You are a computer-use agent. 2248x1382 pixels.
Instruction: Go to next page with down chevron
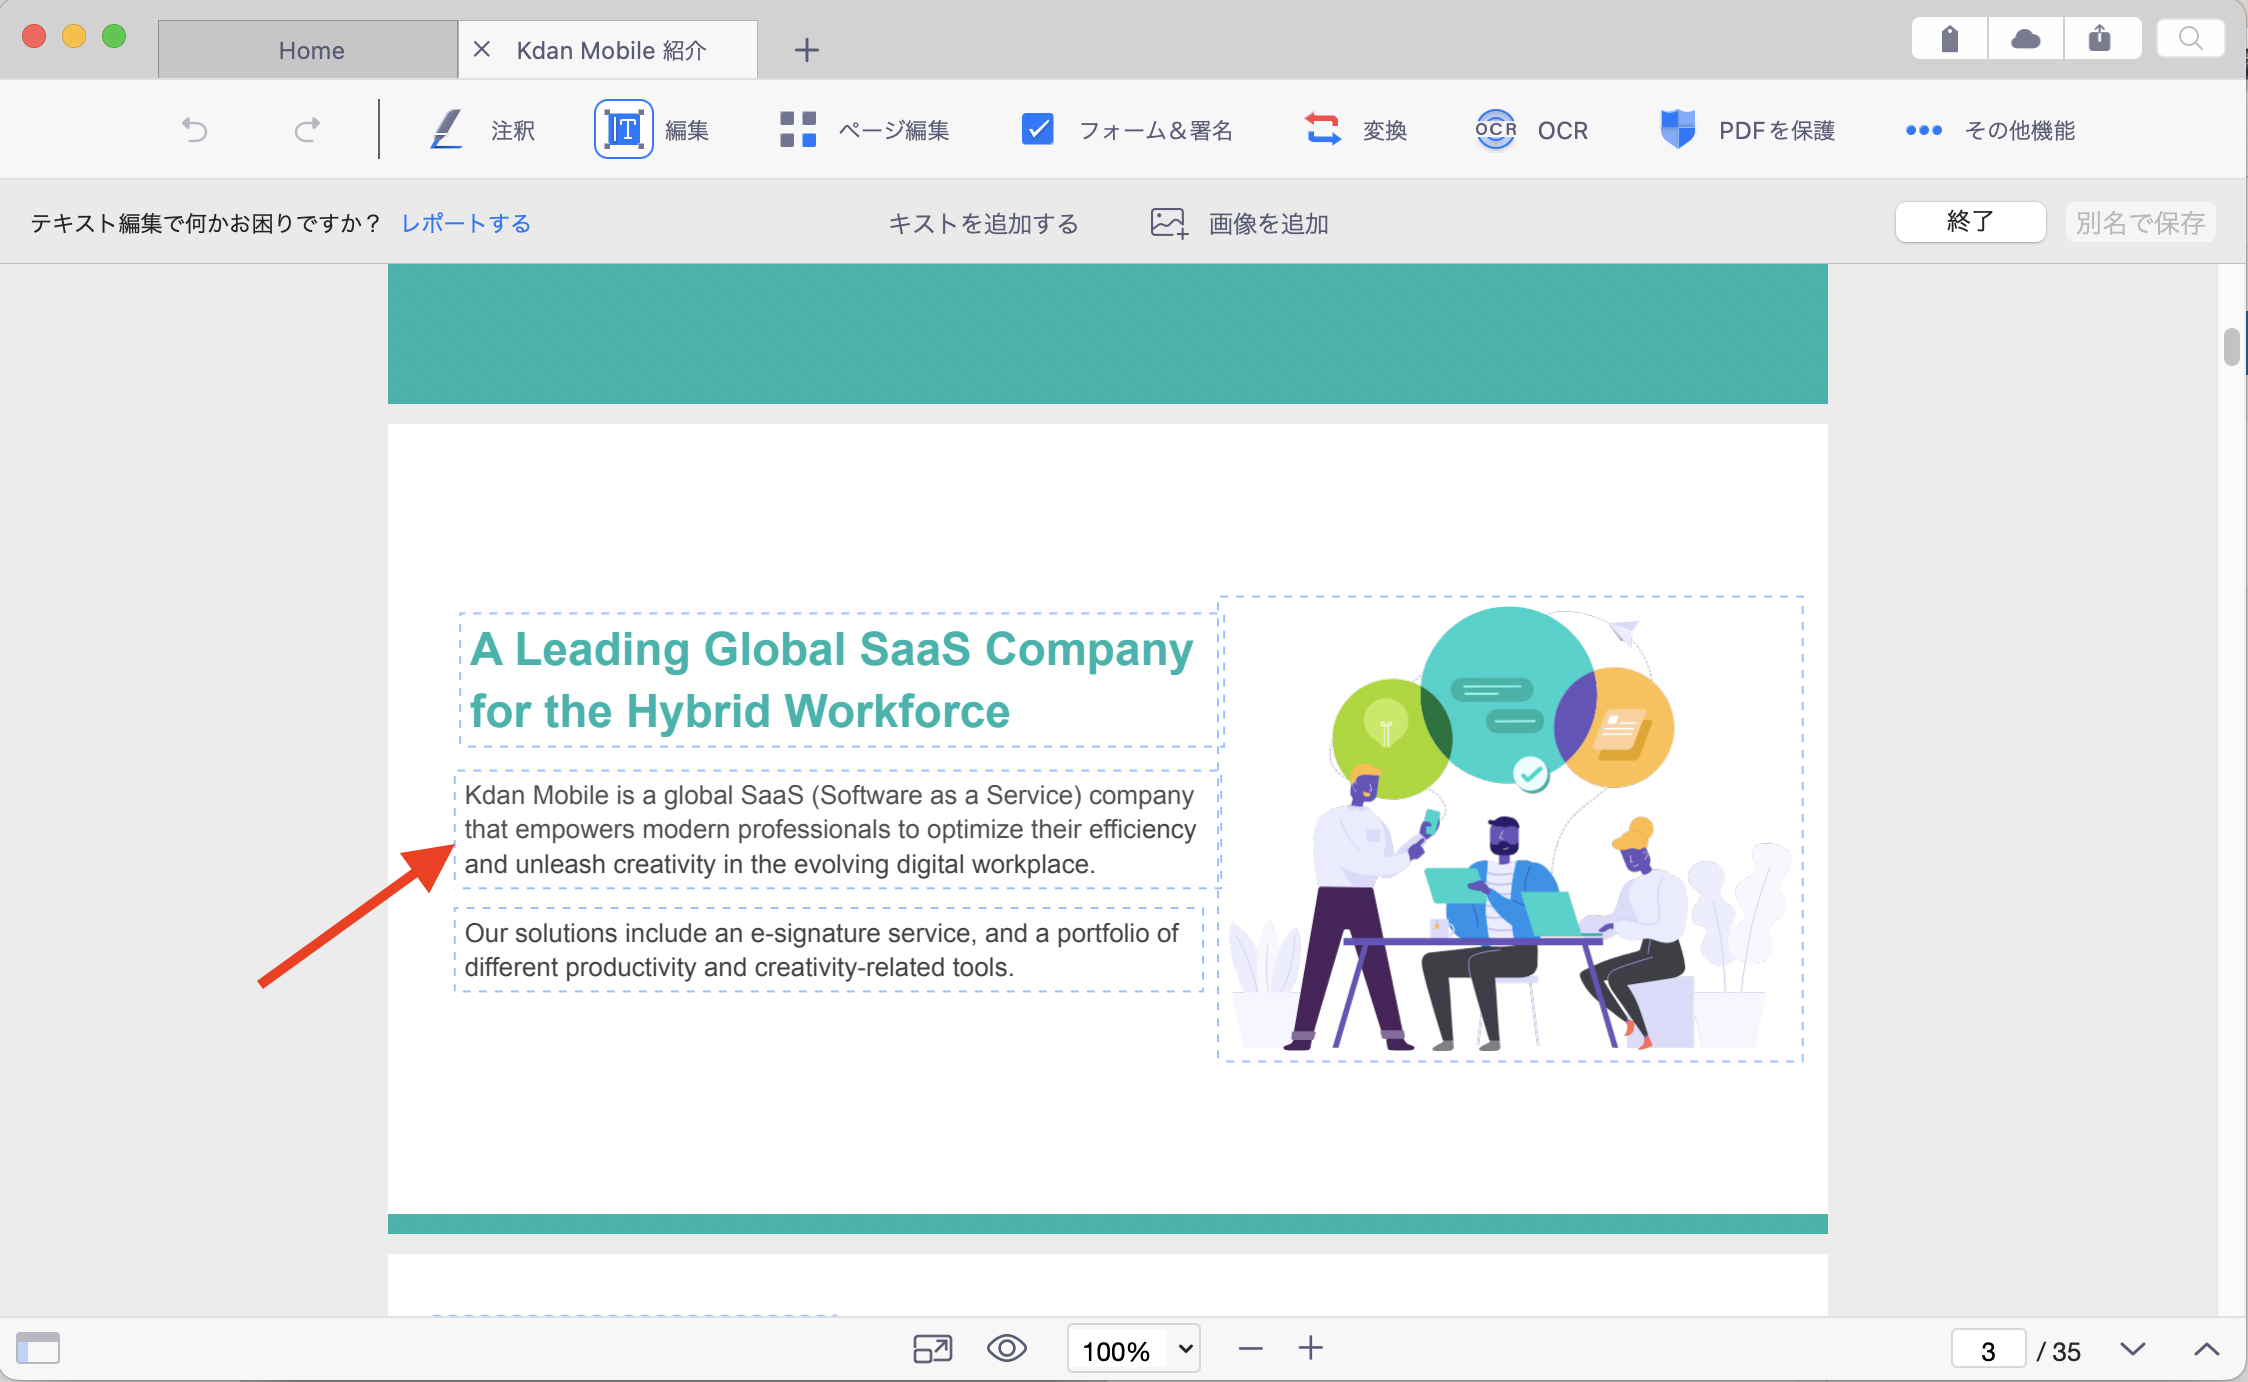pos(2133,1350)
